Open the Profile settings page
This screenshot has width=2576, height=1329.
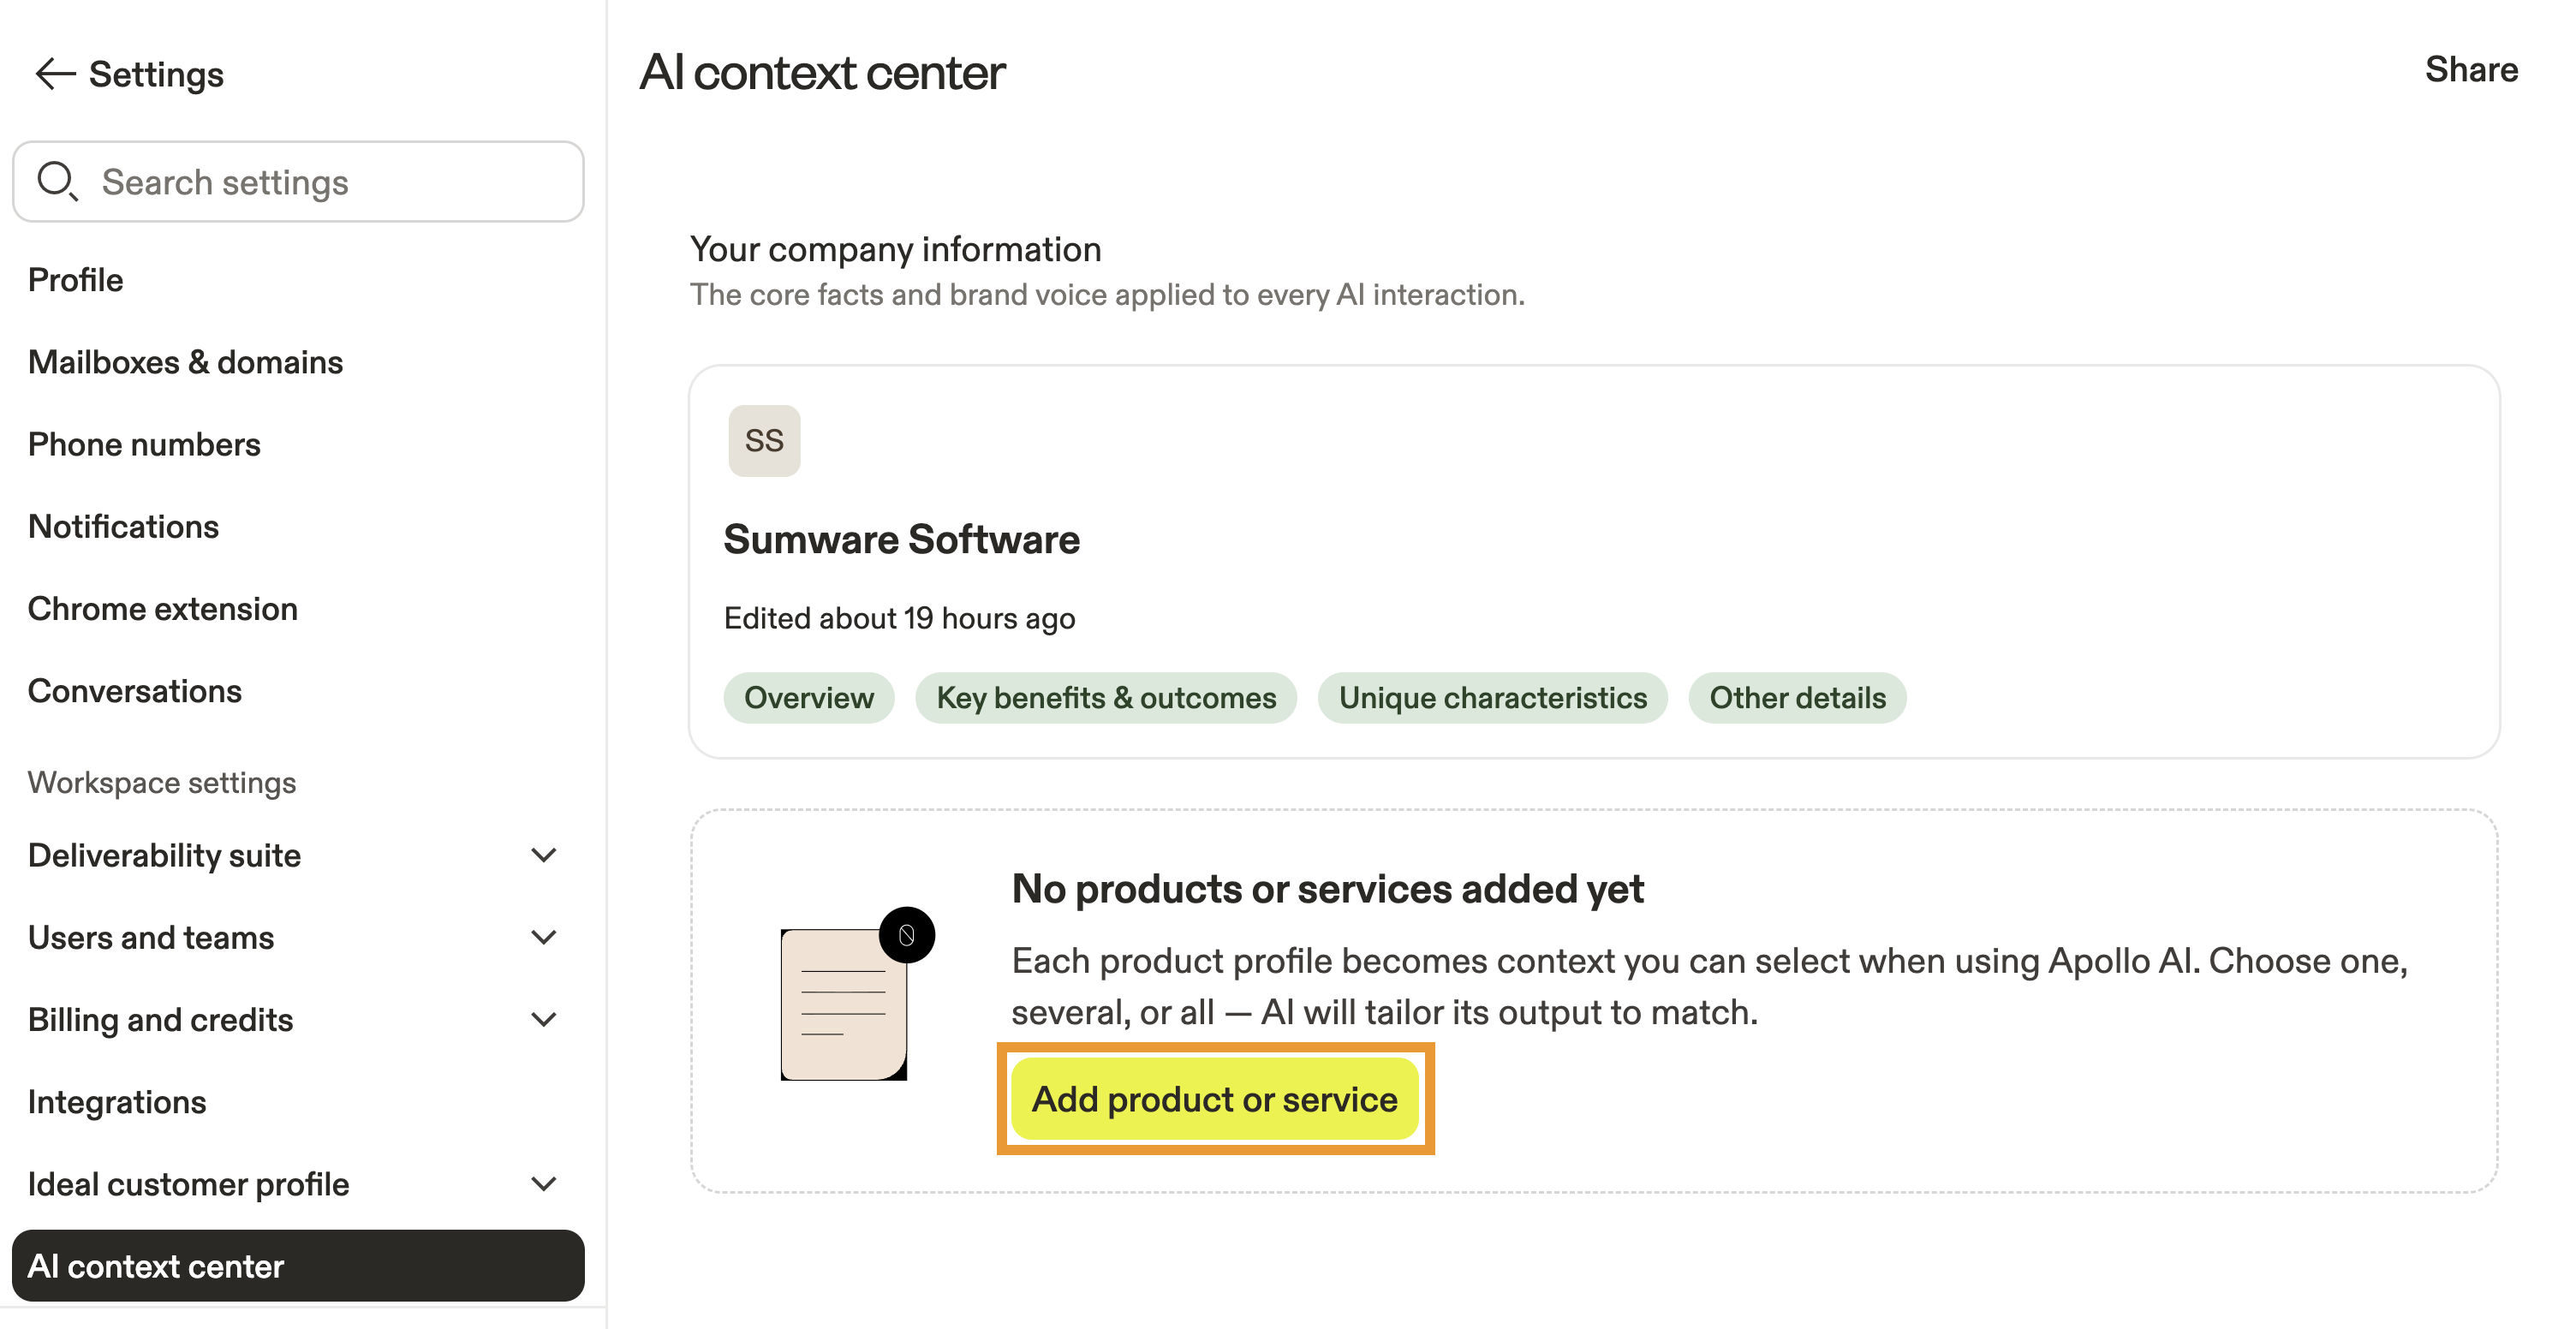(x=76, y=280)
